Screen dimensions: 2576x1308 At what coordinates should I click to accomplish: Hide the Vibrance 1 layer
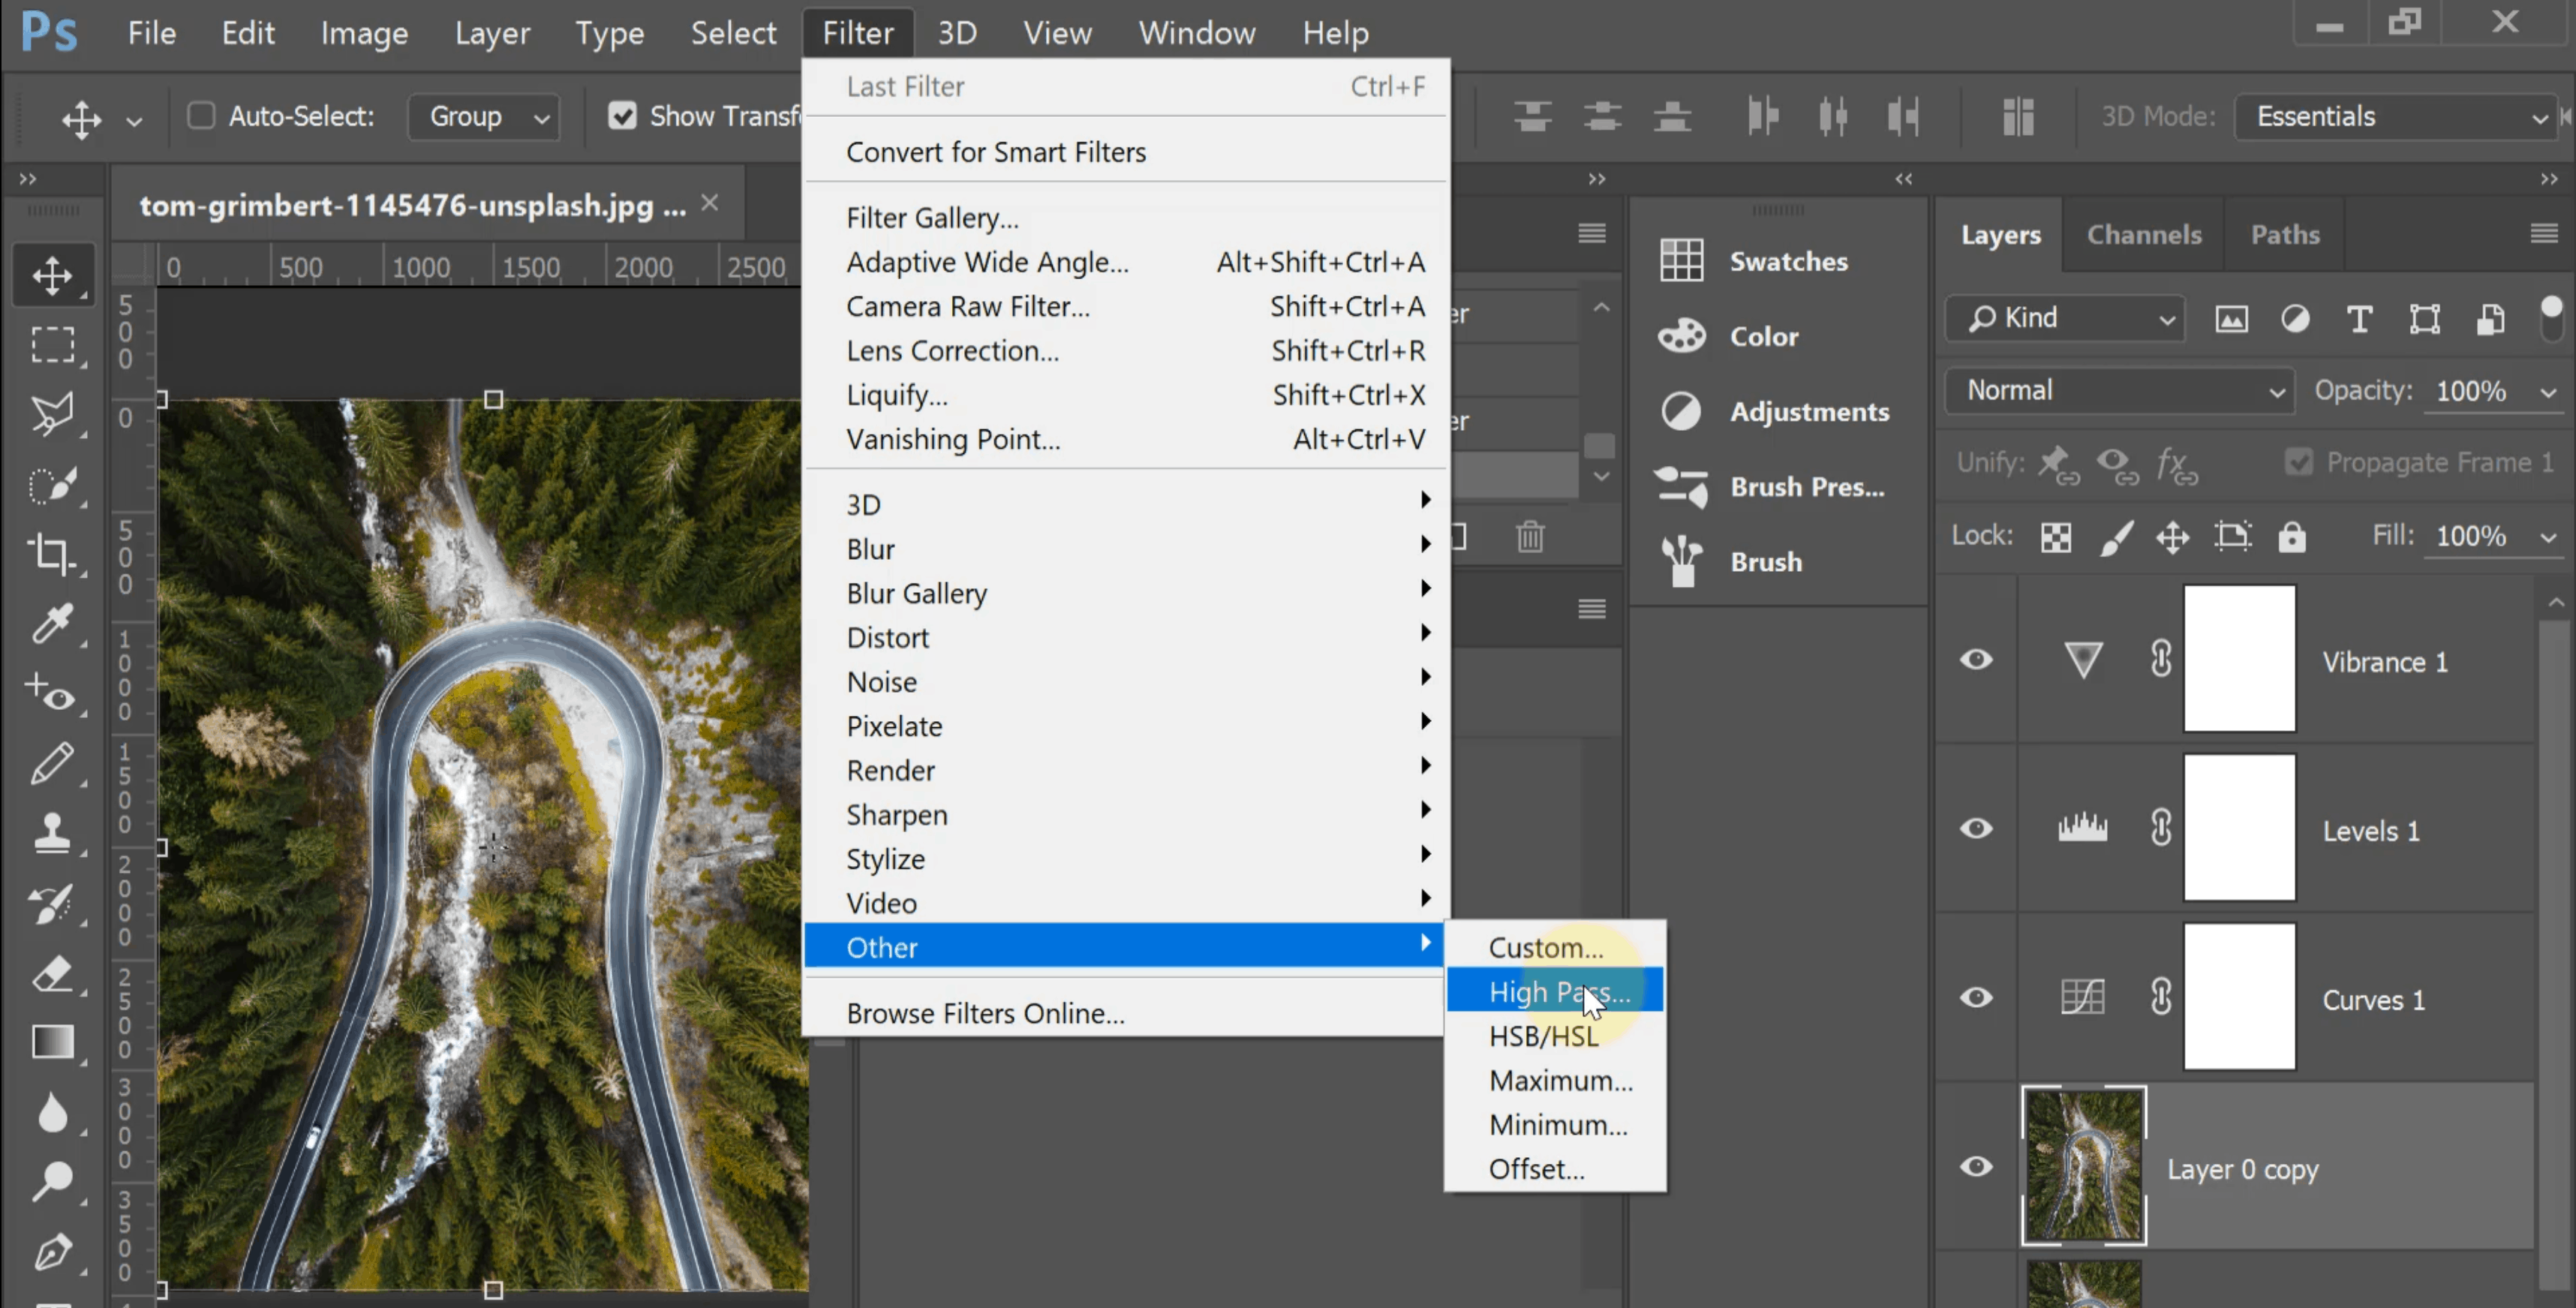(x=1976, y=660)
